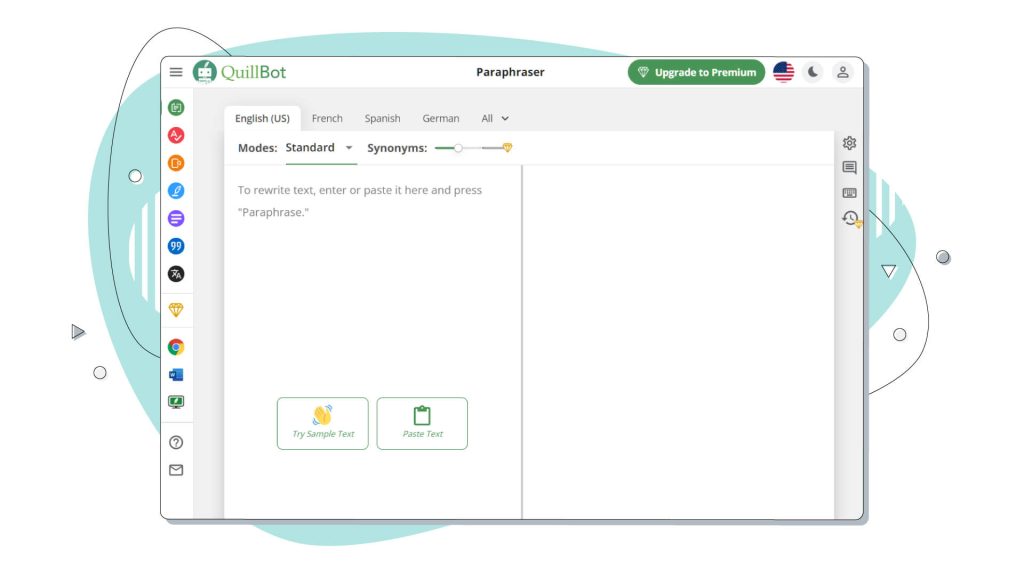Click the premium diamond on Synonyms slider
Image resolution: width=1024 pixels, height=576 pixels.
507,148
